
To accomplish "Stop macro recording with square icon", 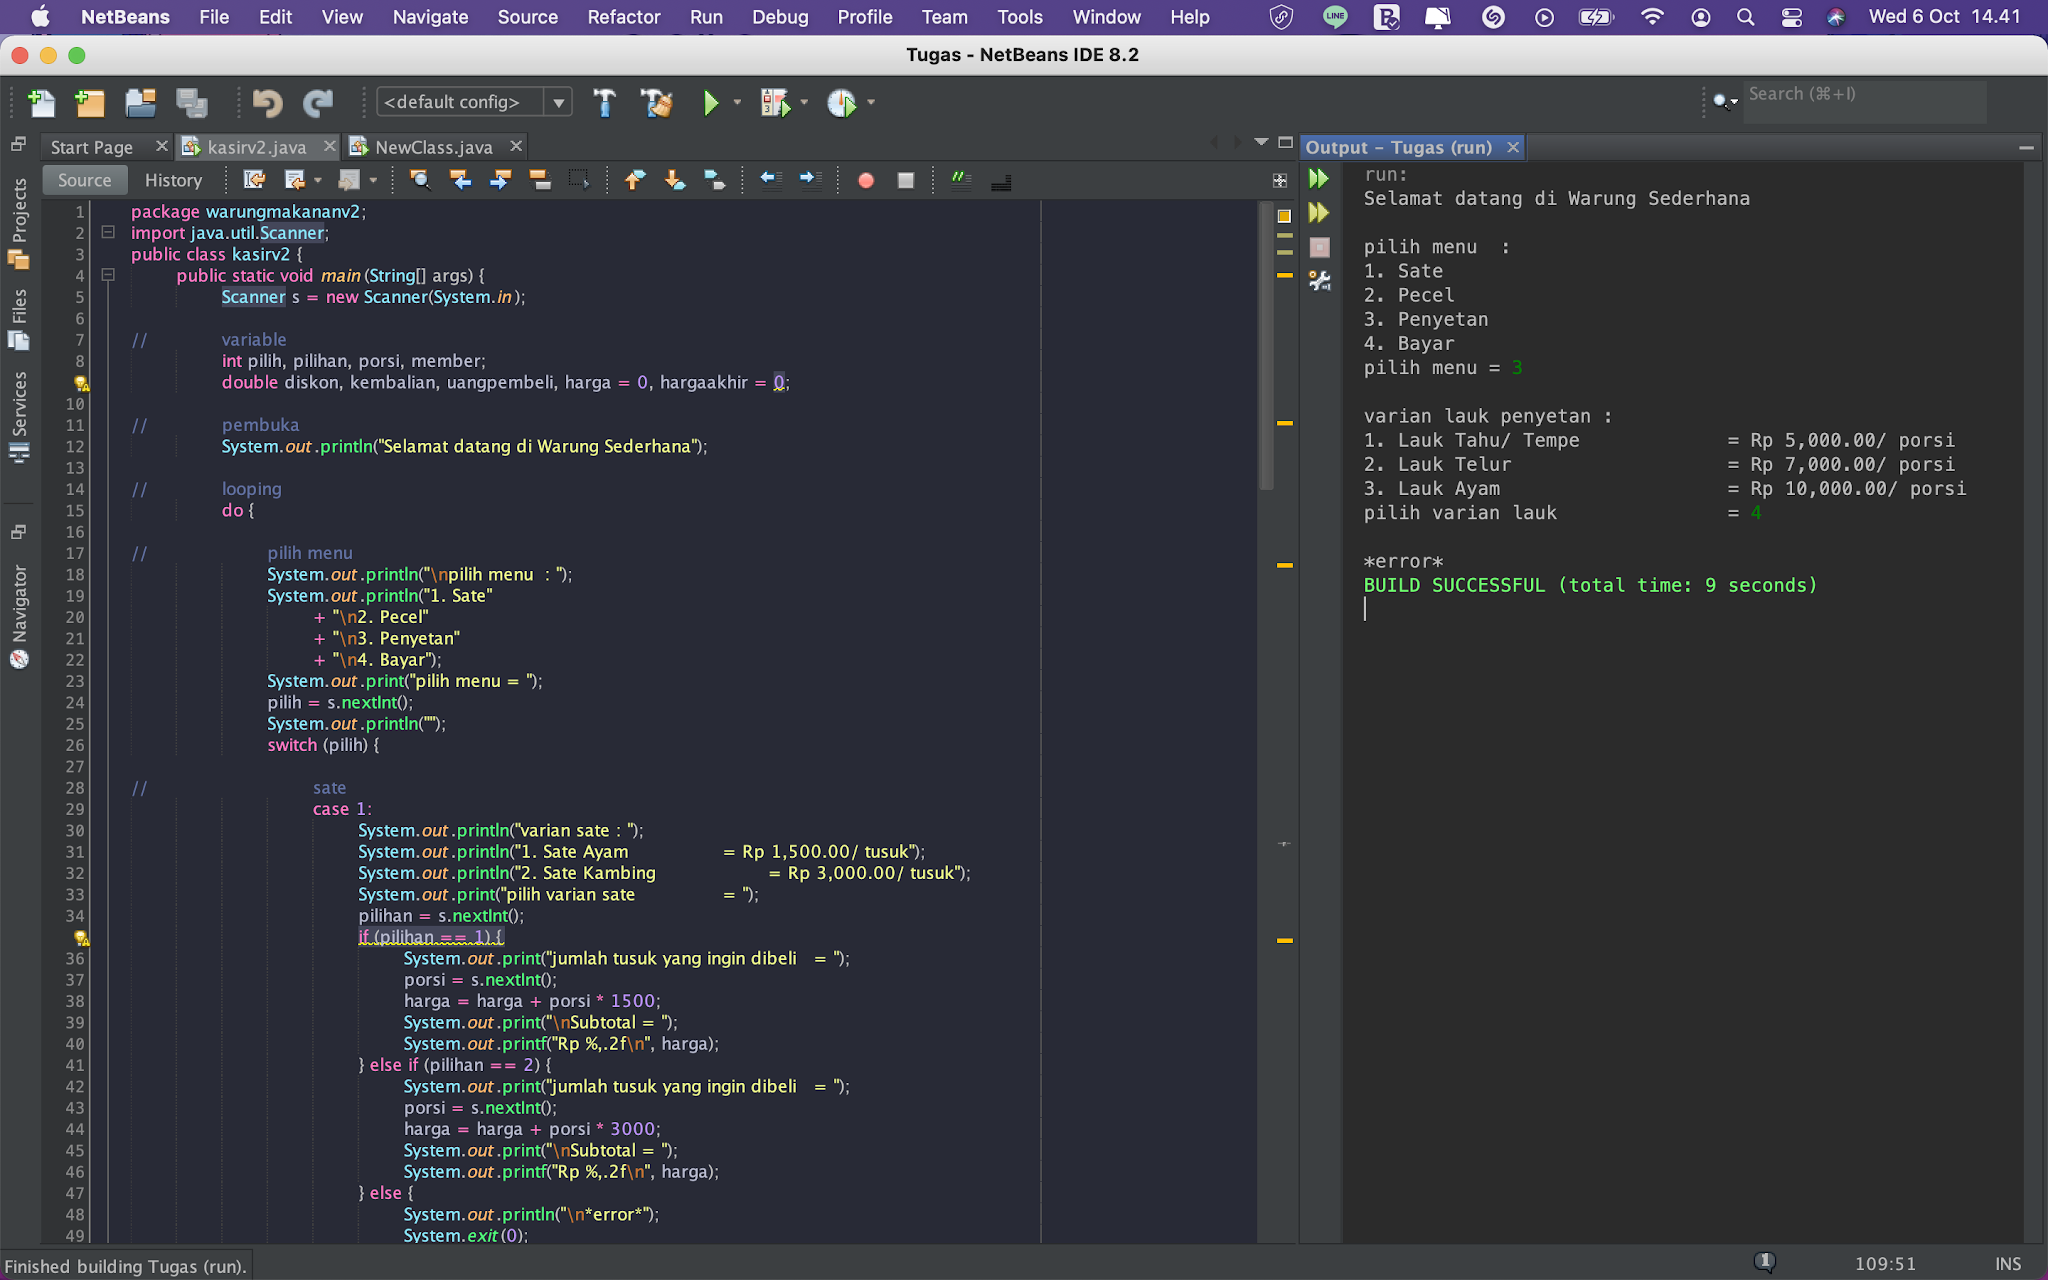I will click(x=906, y=180).
